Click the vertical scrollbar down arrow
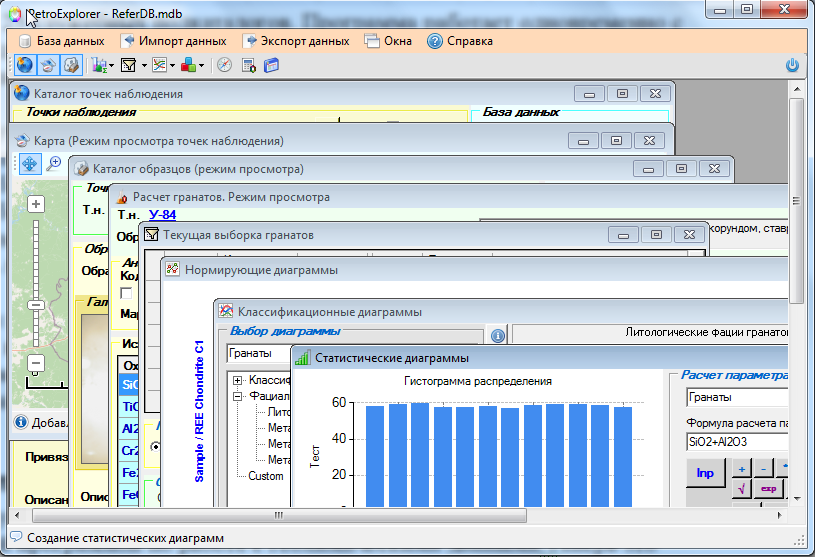 (796, 499)
